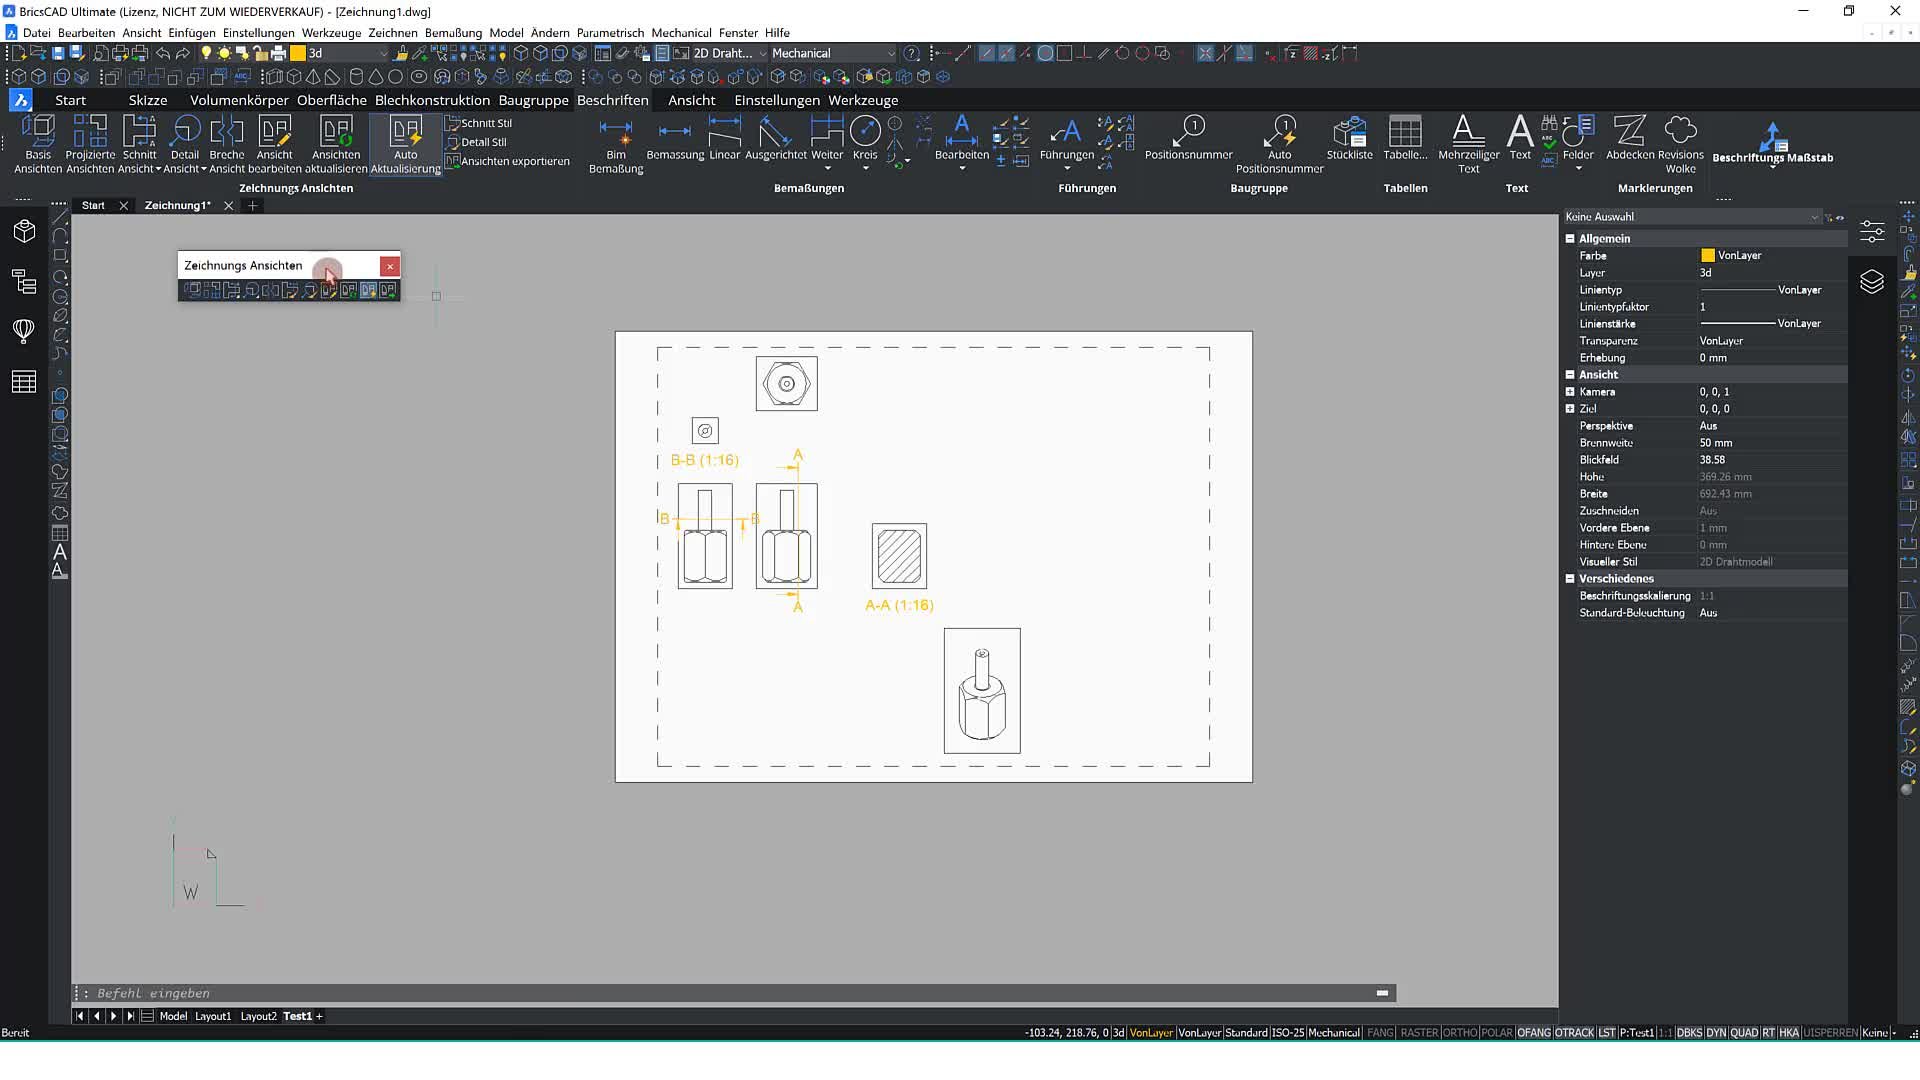The image size is (1920, 1080).
Task: Switch to the Volumenkörper ribbon tab
Action: click(x=239, y=100)
